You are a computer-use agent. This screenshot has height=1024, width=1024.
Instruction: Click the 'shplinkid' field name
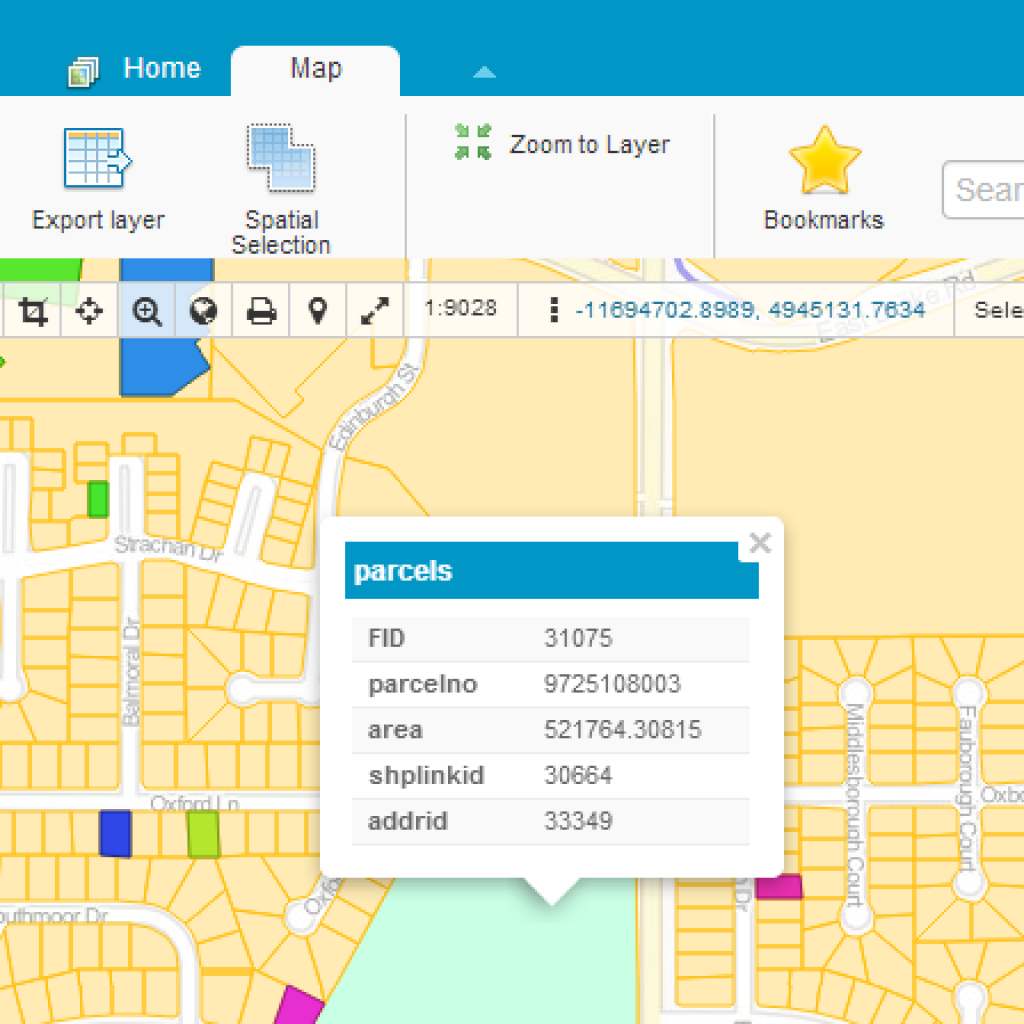[426, 775]
